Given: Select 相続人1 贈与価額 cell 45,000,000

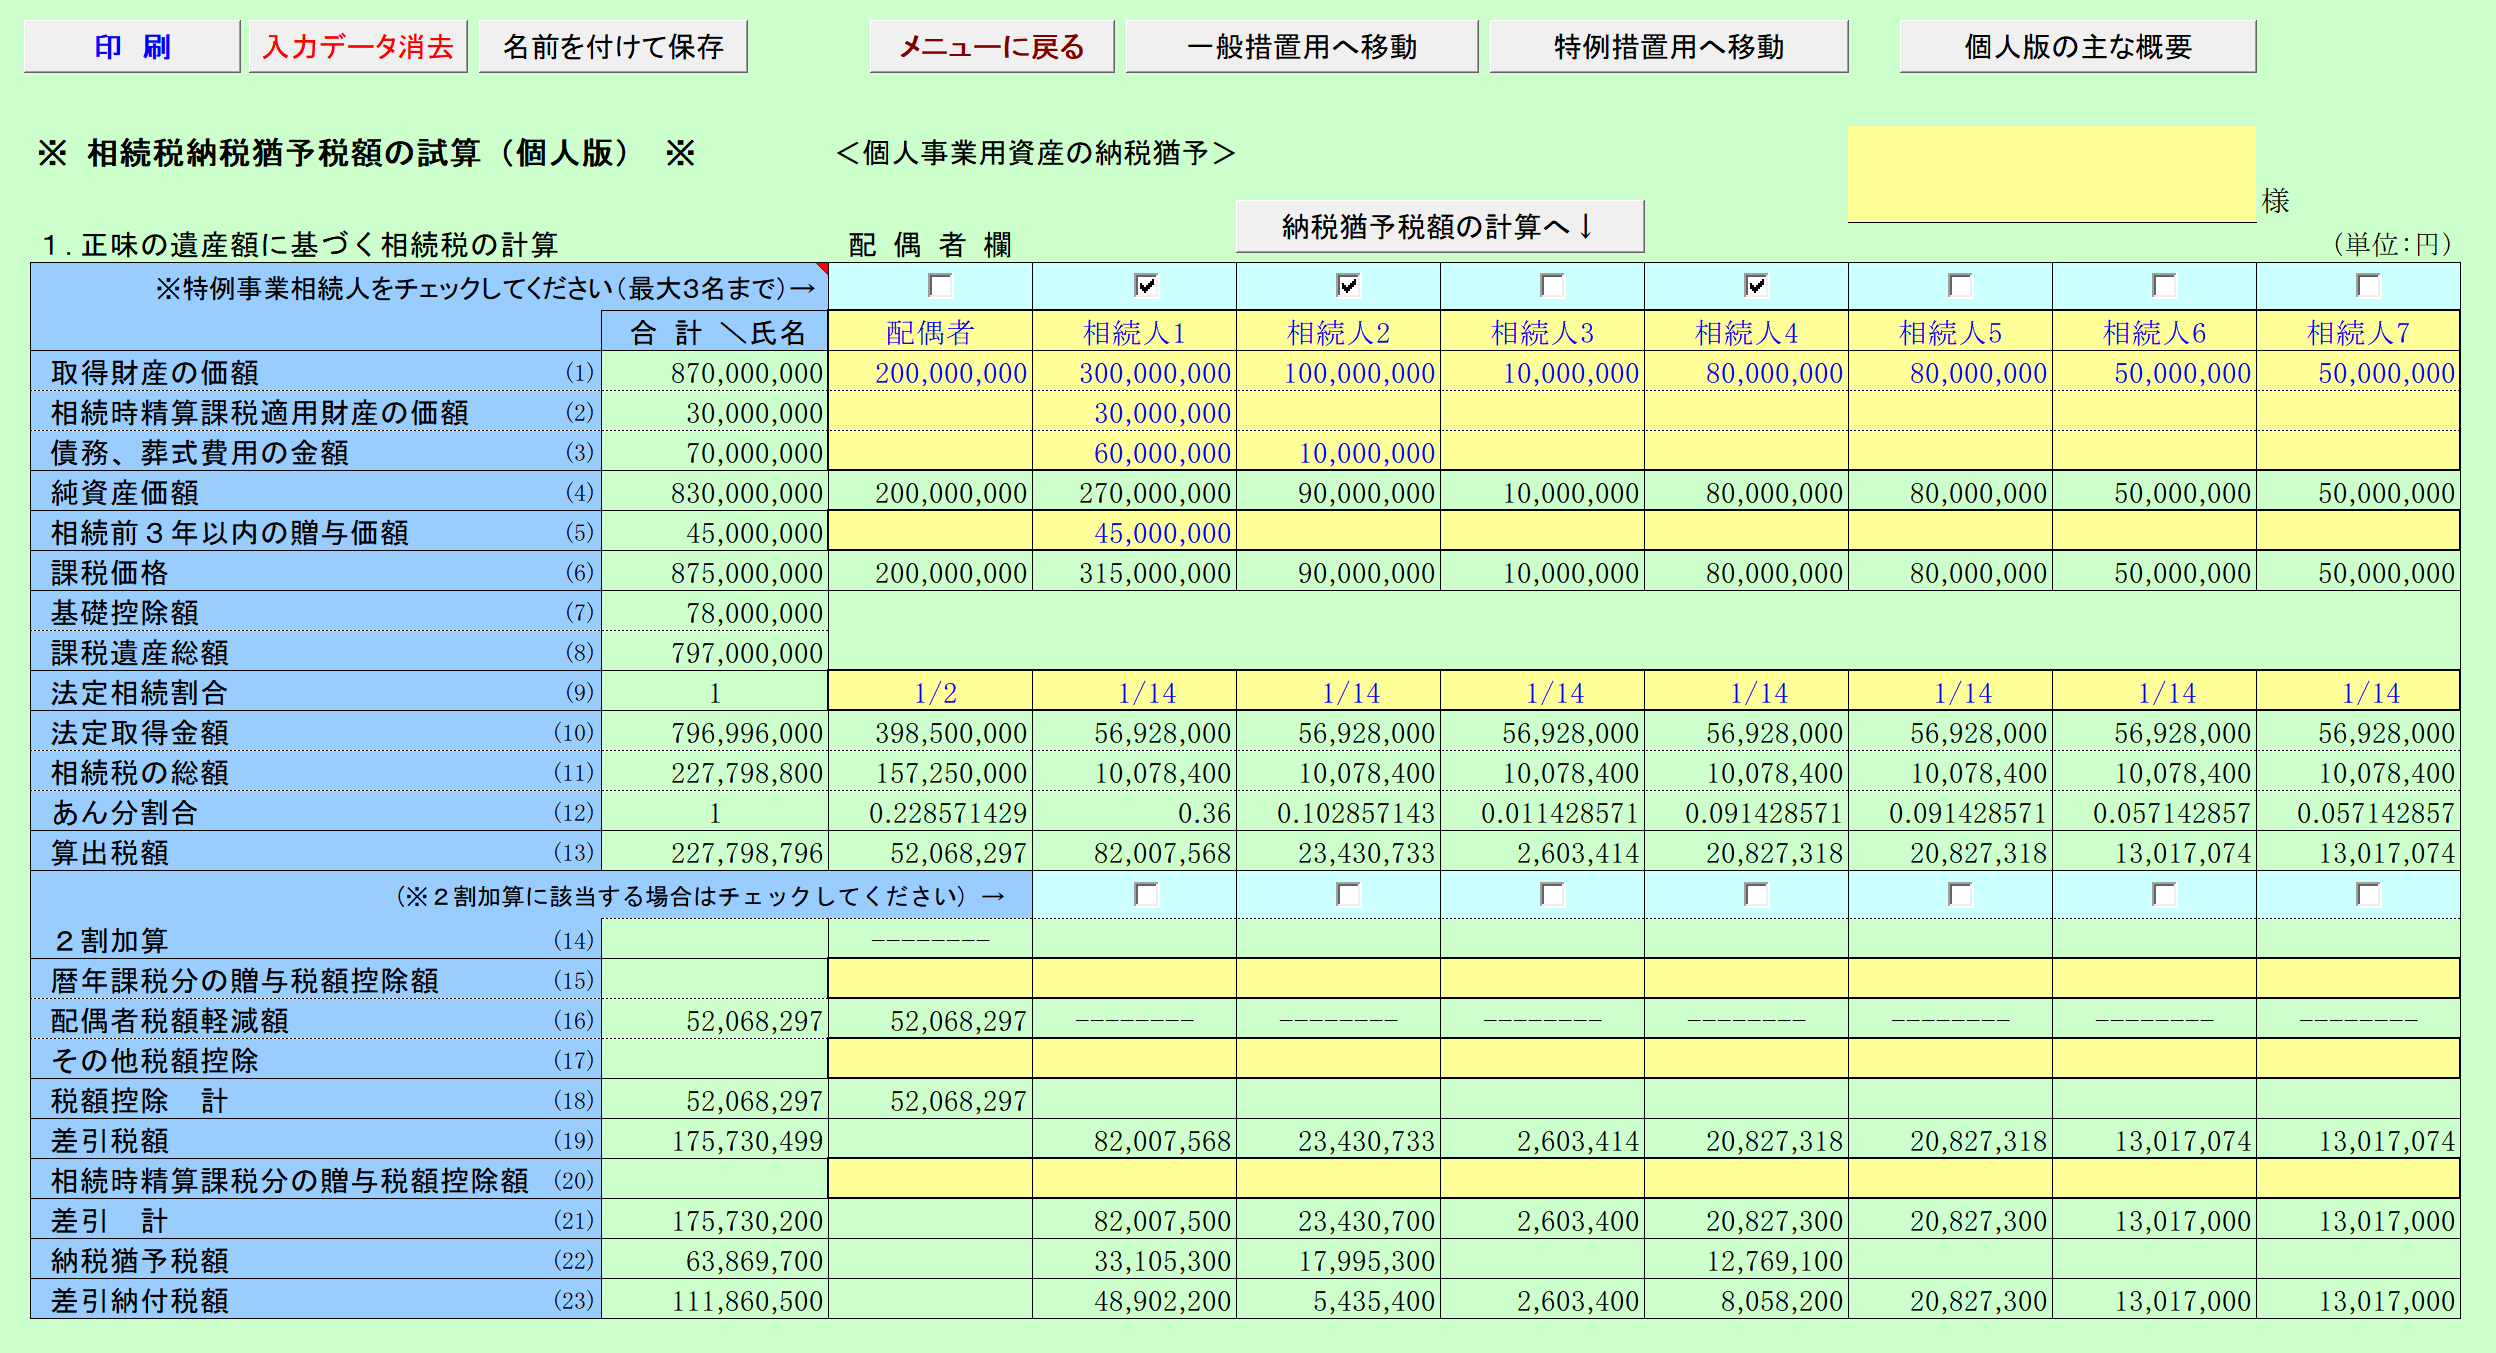Looking at the screenshot, I should [x=1134, y=531].
